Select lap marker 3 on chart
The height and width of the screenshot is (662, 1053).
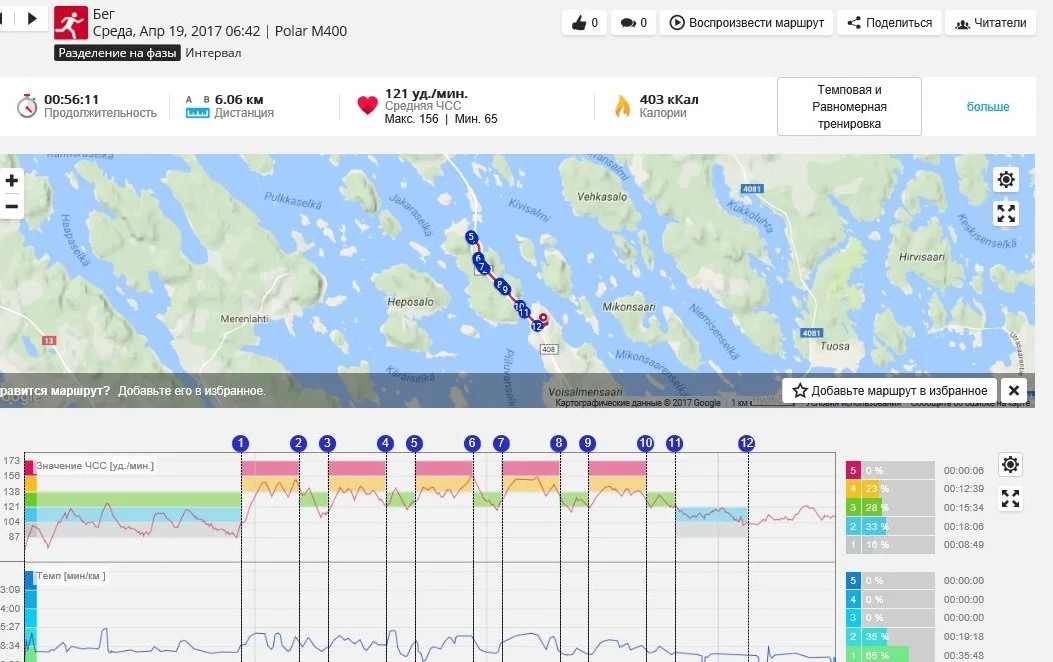click(327, 443)
